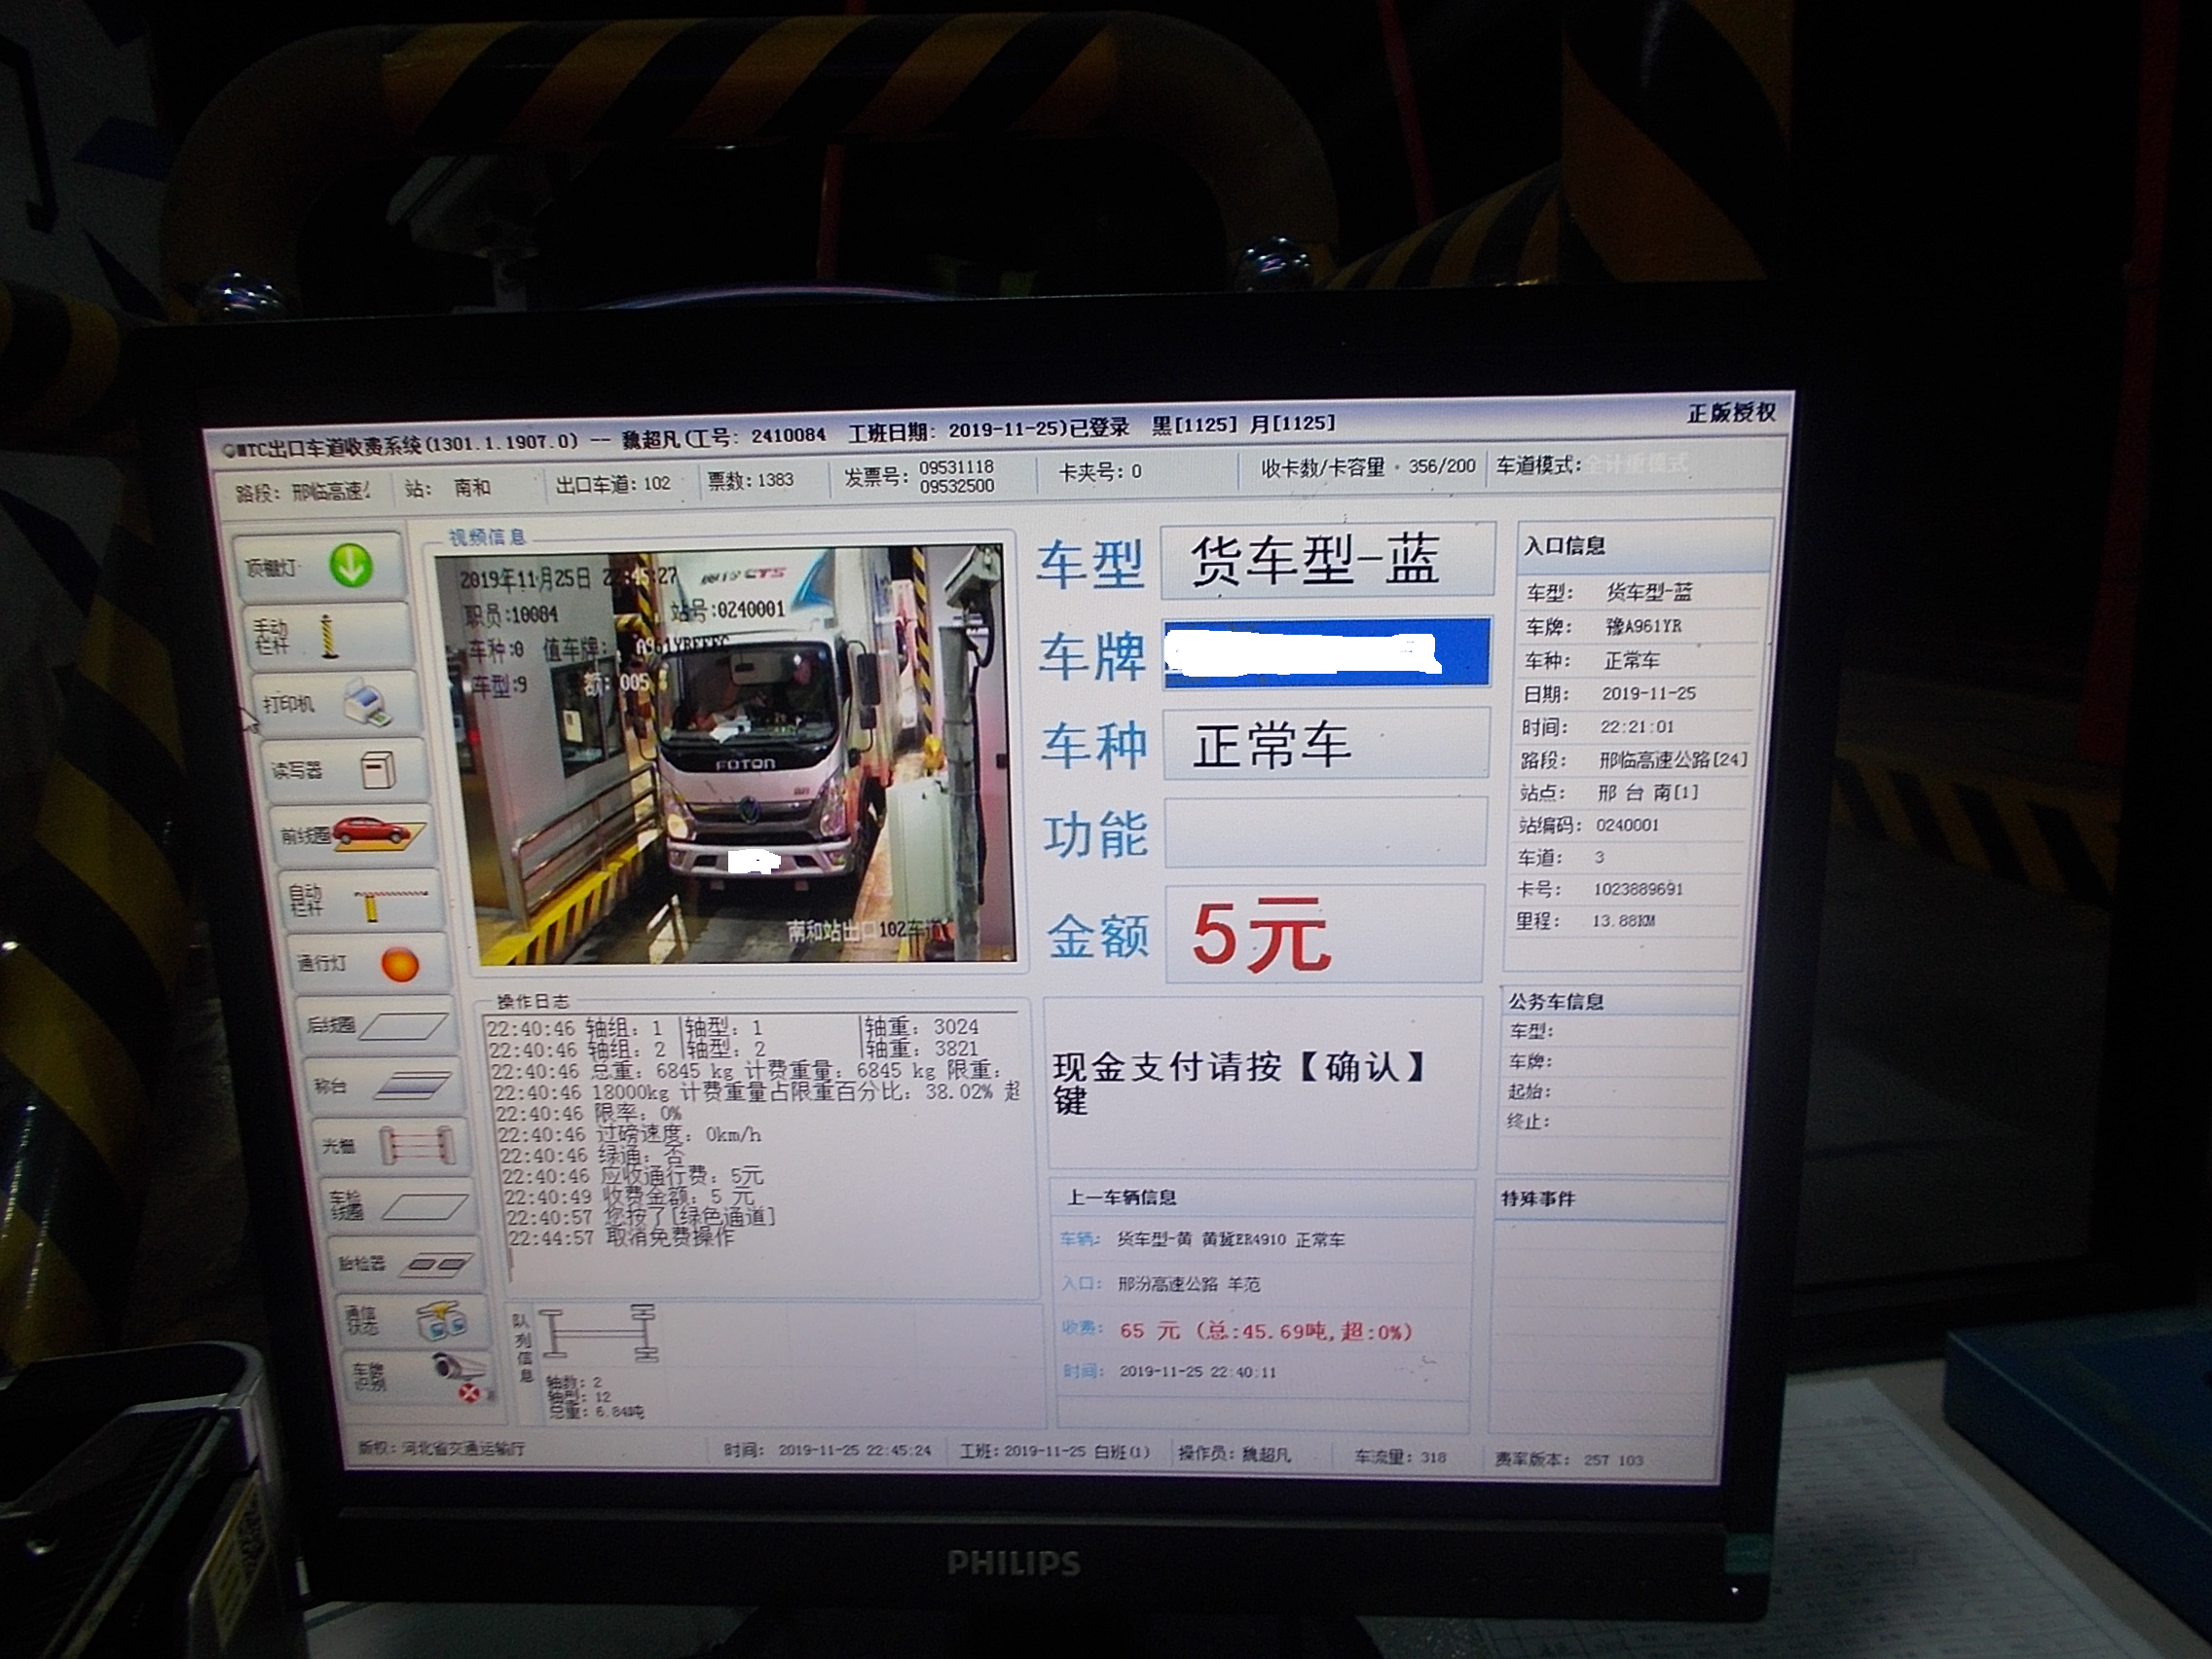
Task: Select the 车检线圈 vehicle detection coil icon
Action: (425, 1207)
